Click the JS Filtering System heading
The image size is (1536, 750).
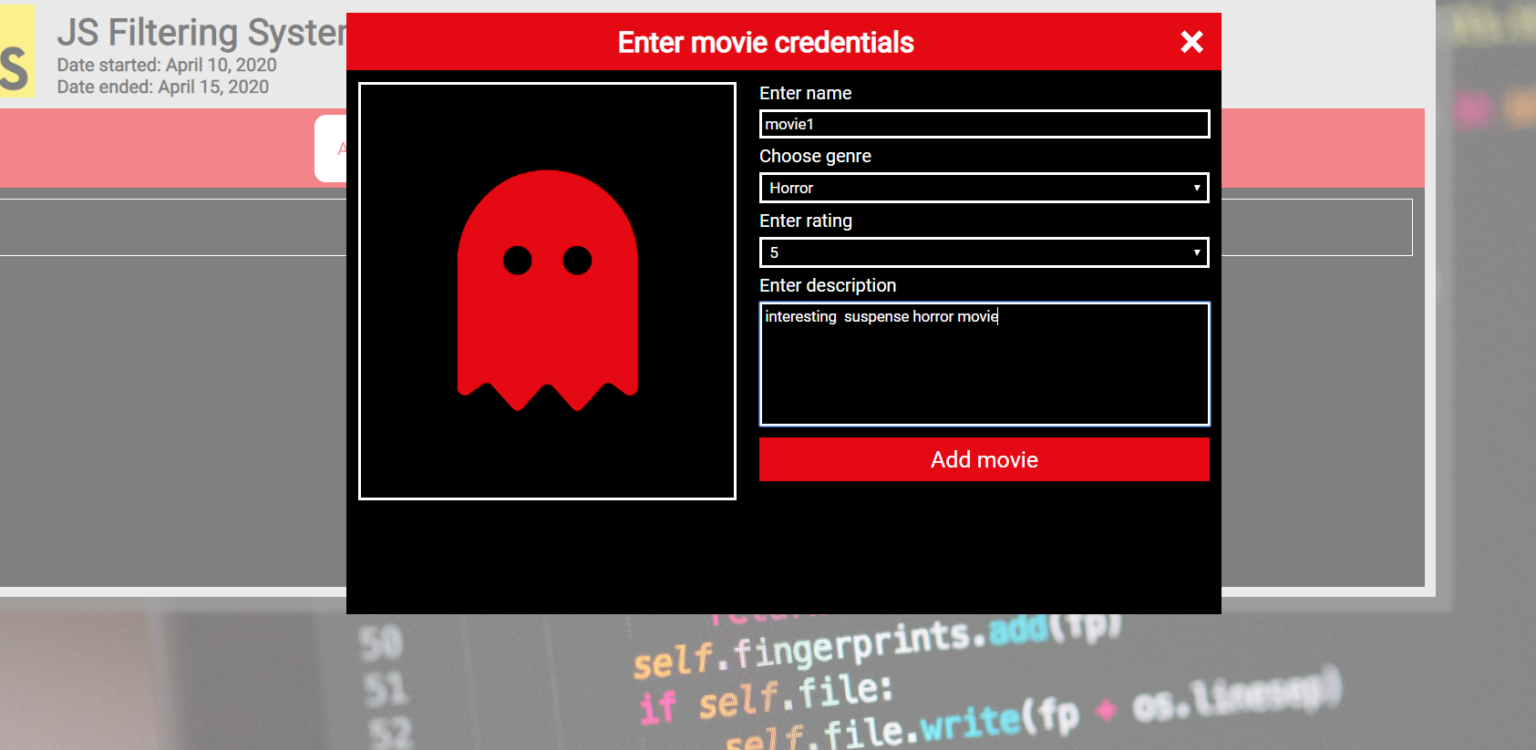tap(201, 33)
